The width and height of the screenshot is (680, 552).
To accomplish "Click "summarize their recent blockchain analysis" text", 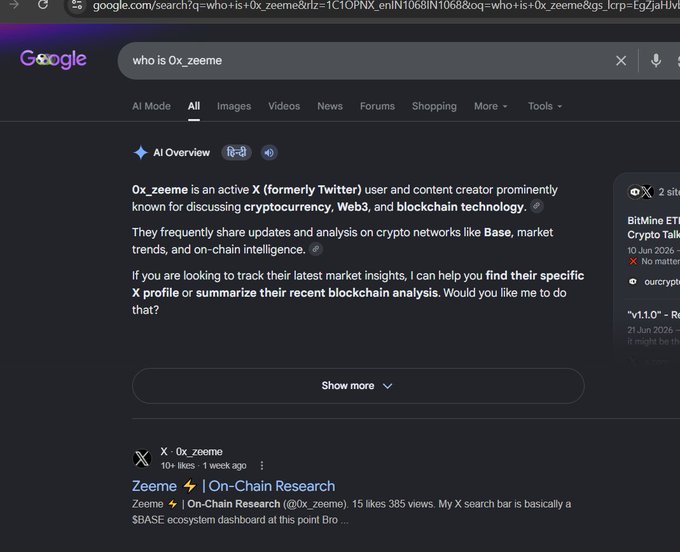I will click(x=316, y=293).
